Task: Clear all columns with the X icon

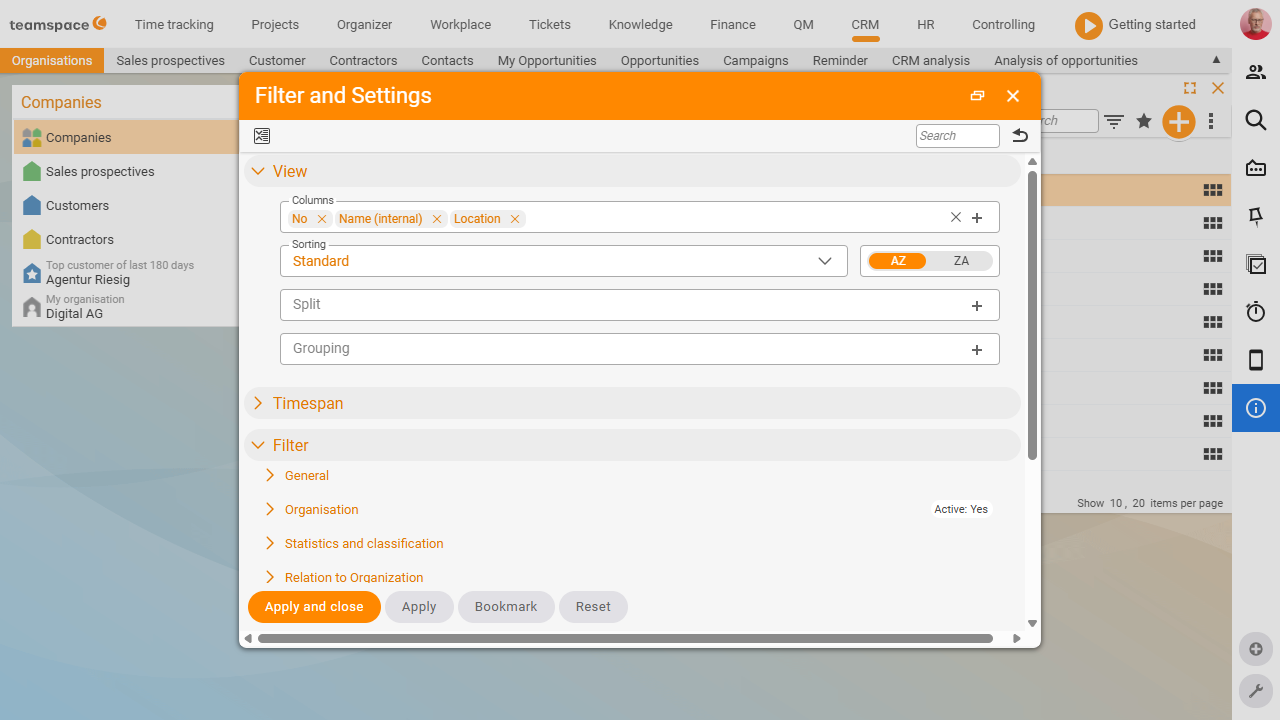Action: pyautogui.click(x=955, y=217)
